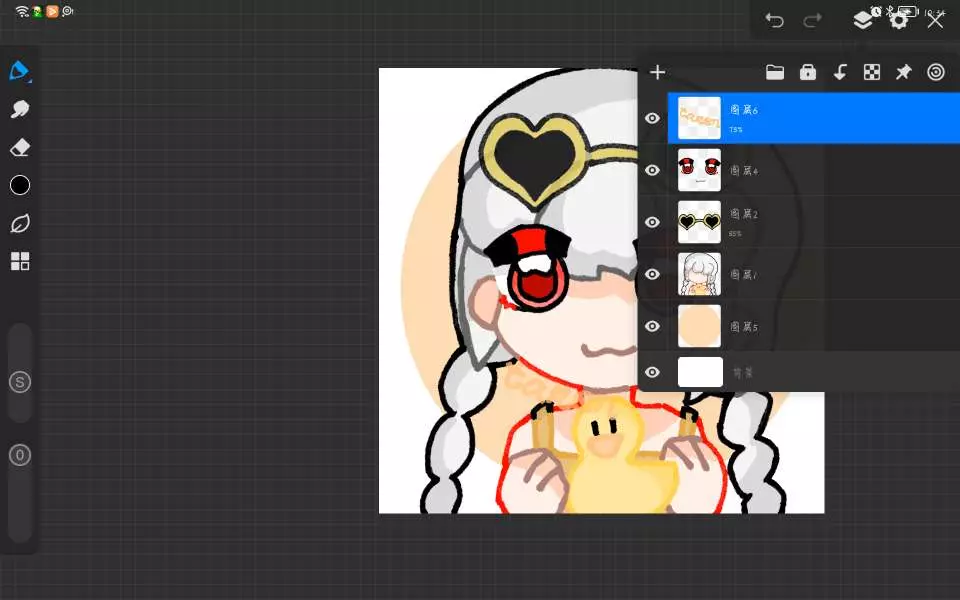Lock the layer with padlock icon
This screenshot has width=960, height=600.
tap(808, 72)
